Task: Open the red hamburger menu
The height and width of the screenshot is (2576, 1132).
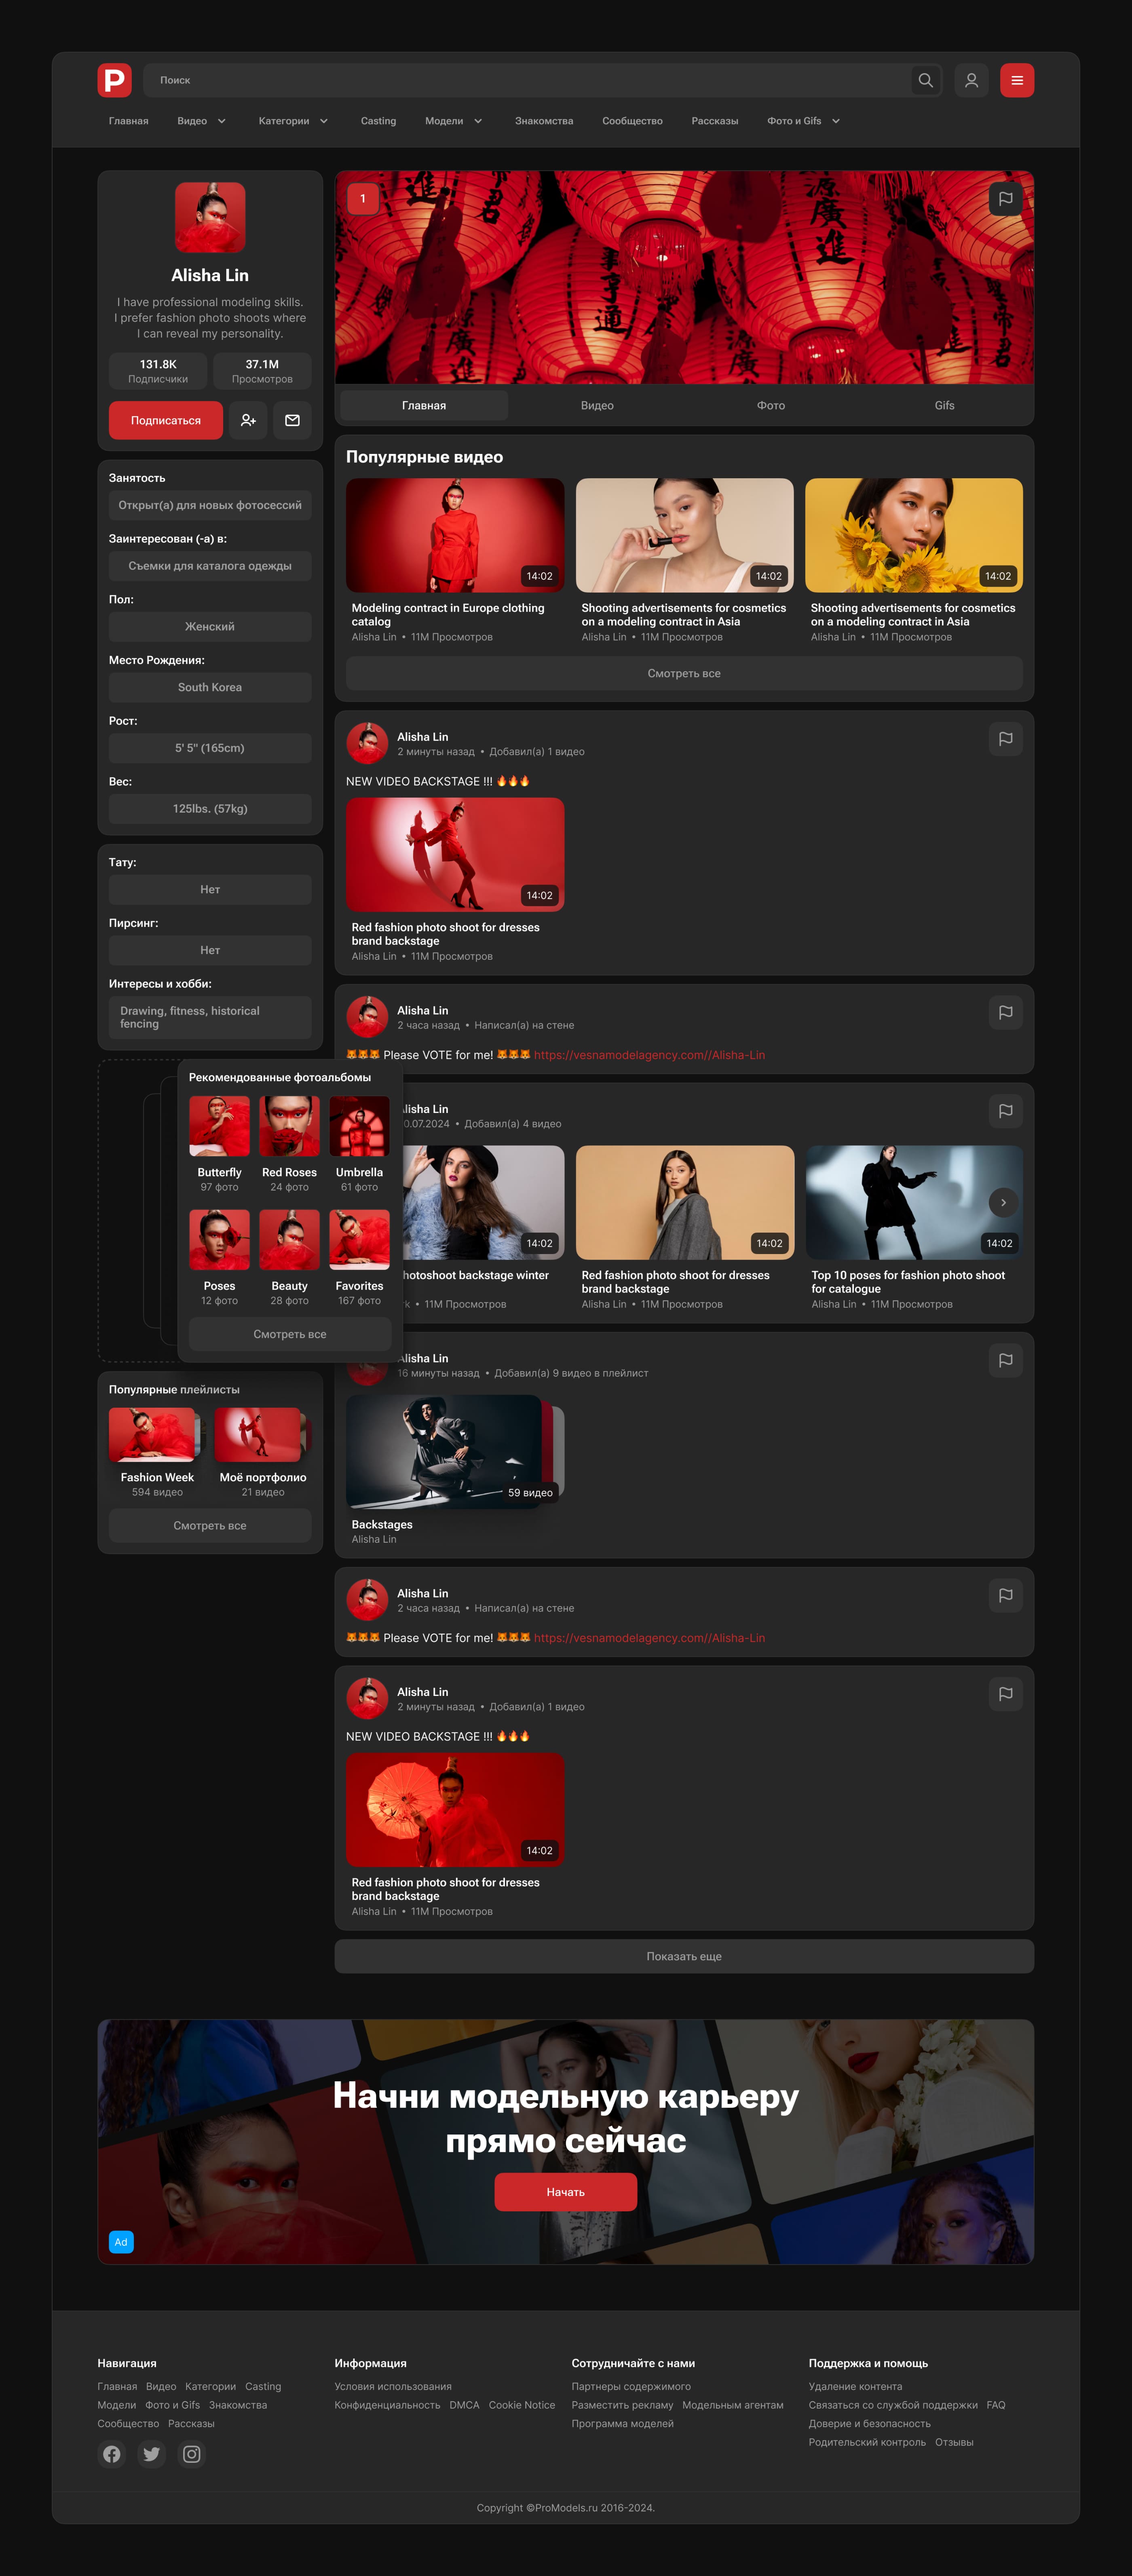Action: pyautogui.click(x=1017, y=80)
